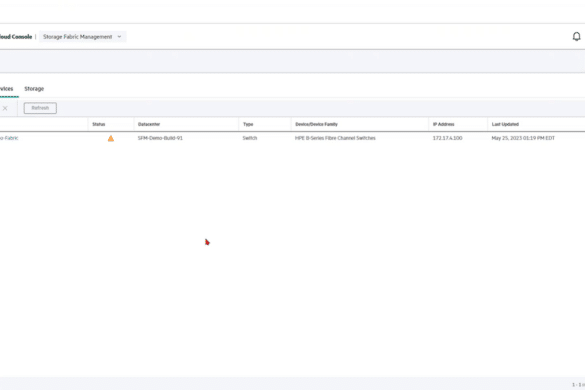Click the 172.17.4.100 IP address cell

pyautogui.click(x=447, y=138)
